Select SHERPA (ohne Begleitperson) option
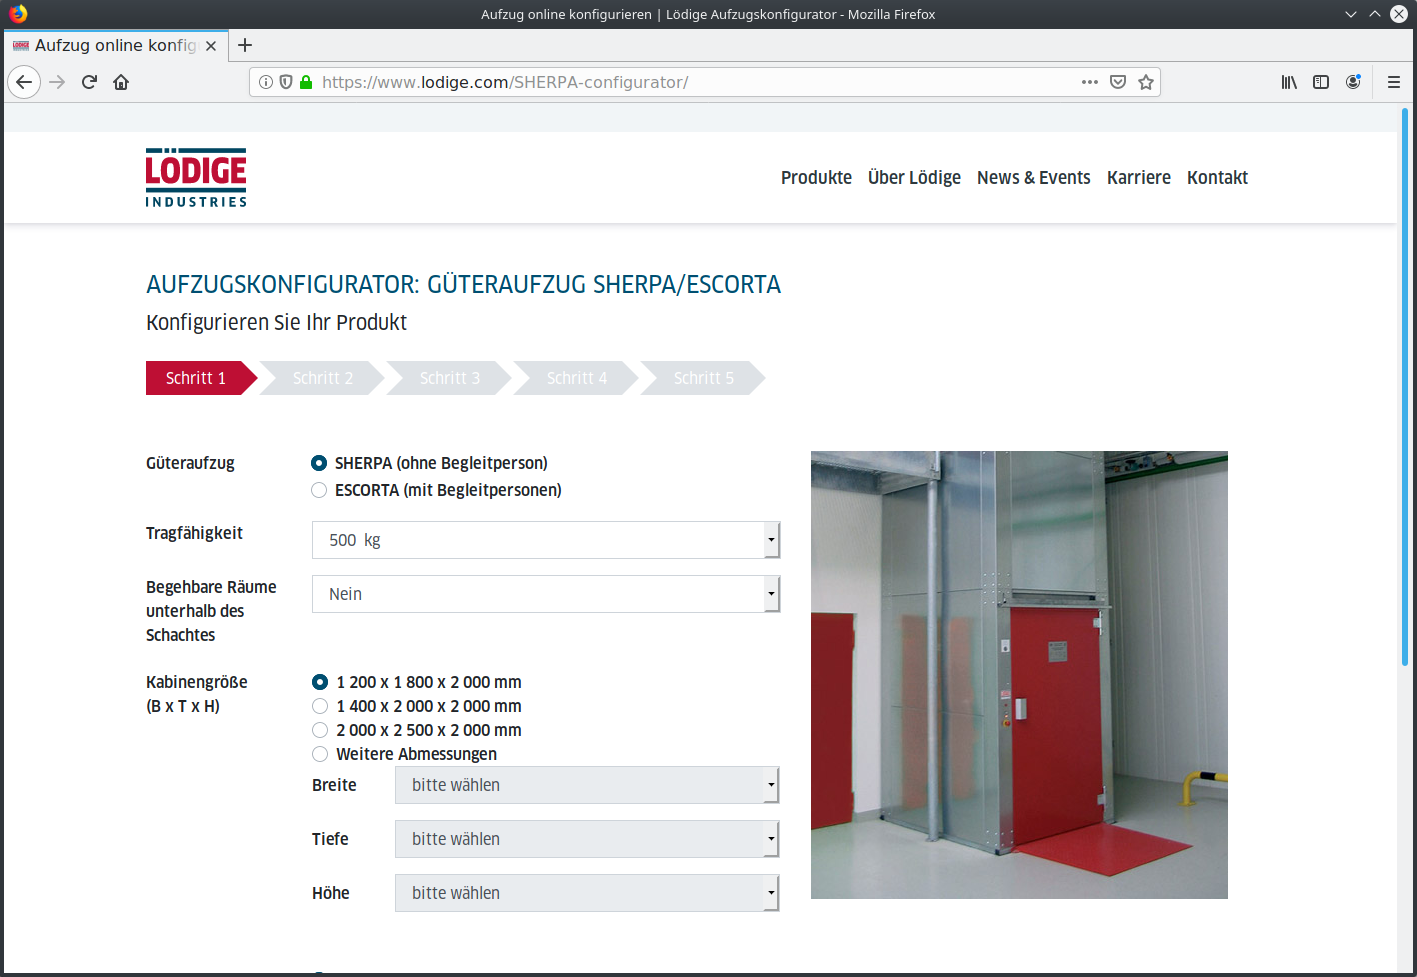This screenshot has height=977, width=1417. point(319,463)
